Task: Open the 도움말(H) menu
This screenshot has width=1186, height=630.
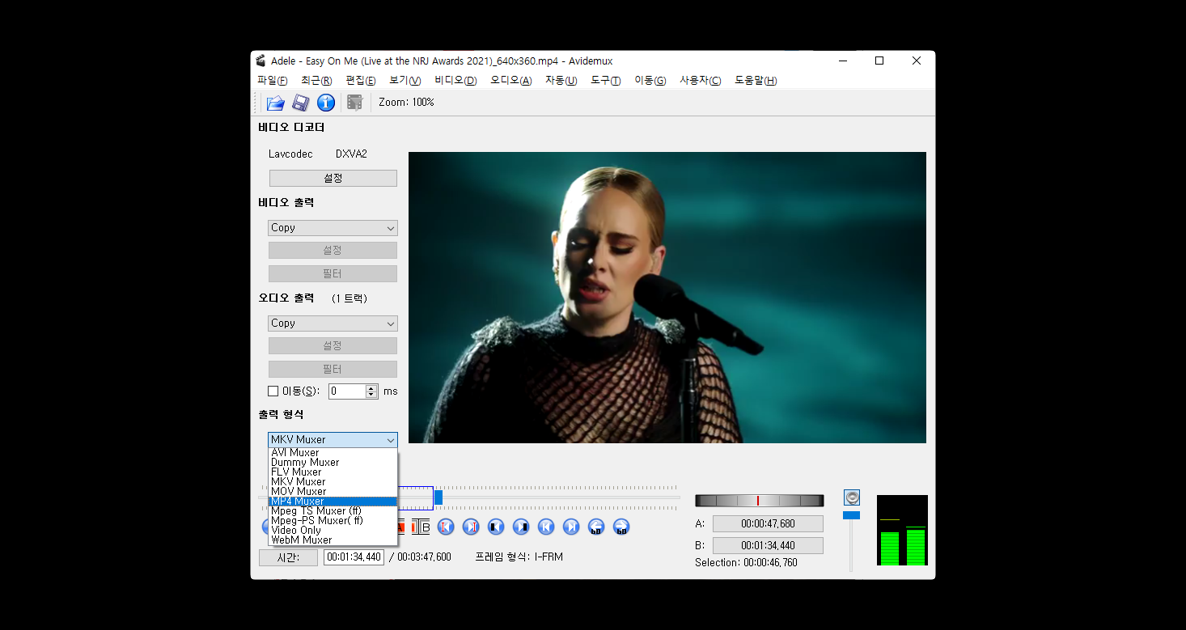Action: (x=756, y=81)
